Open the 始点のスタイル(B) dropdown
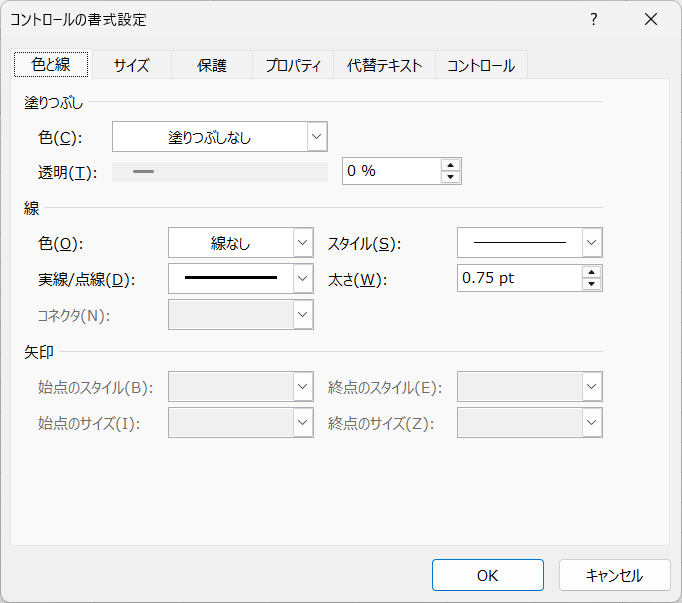682x603 pixels. tap(241, 386)
